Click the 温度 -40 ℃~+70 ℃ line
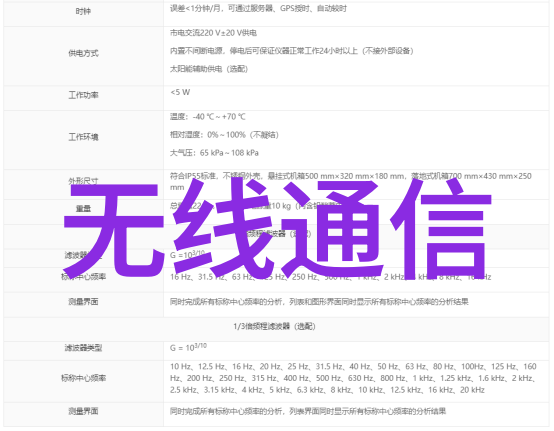The width and height of the screenshot is (554, 431). pyautogui.click(x=208, y=117)
